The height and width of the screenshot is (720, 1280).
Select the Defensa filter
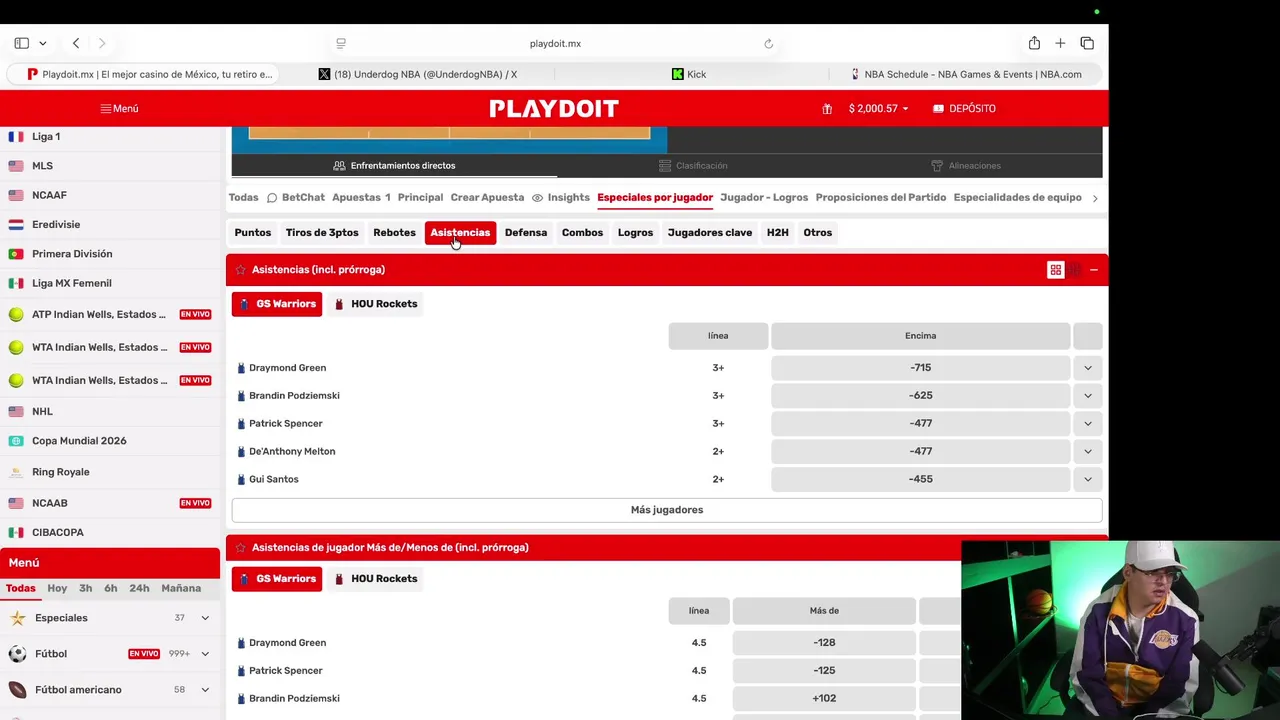pos(526,233)
